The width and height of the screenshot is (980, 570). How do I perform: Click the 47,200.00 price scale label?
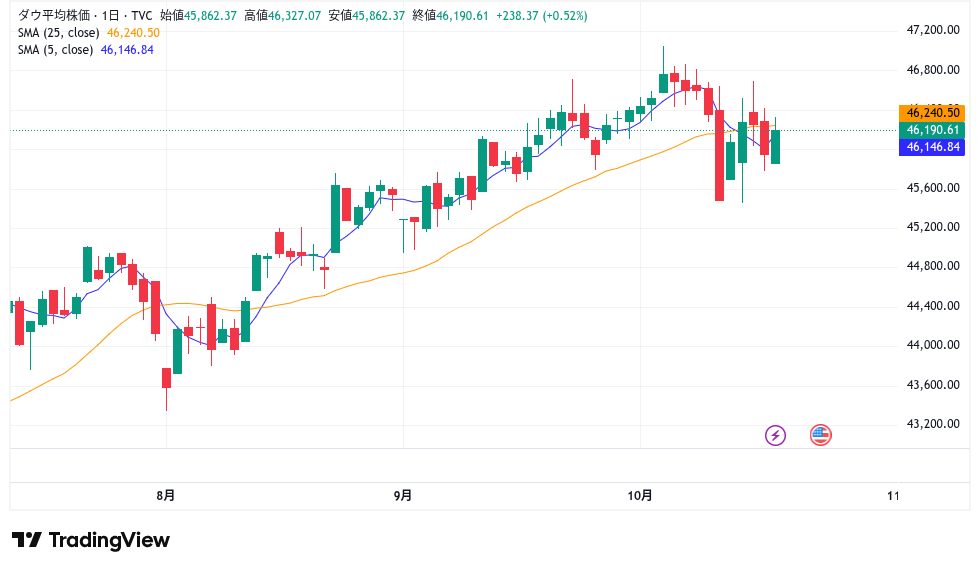click(x=932, y=30)
